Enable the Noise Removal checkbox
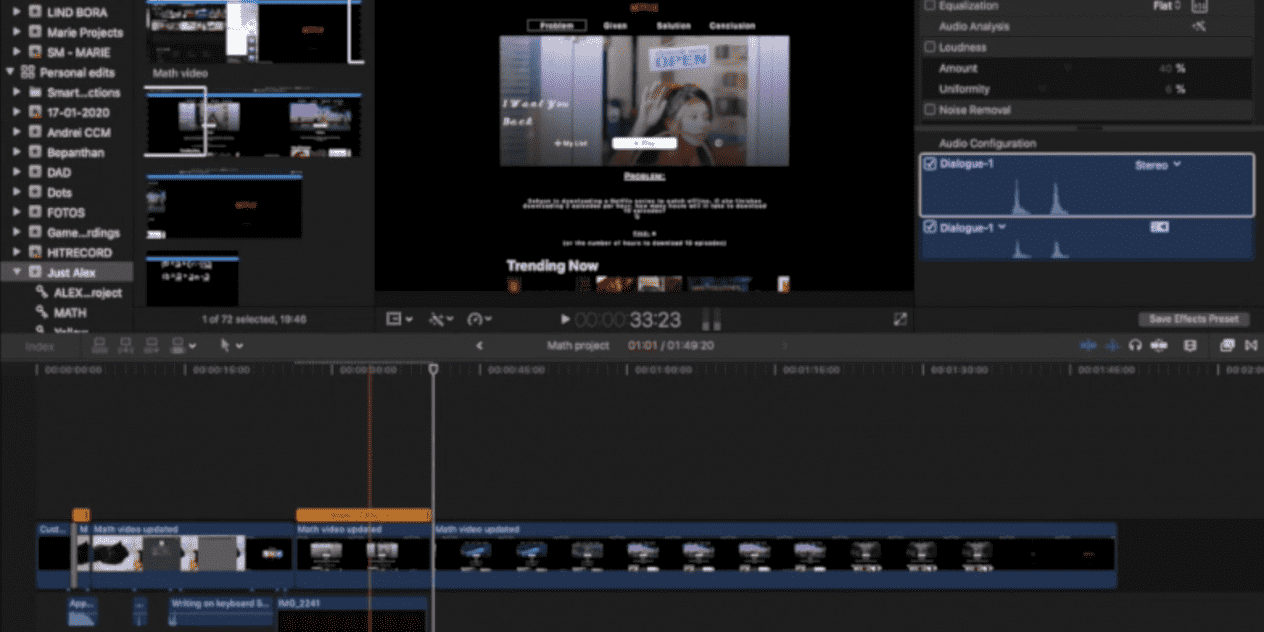 point(930,110)
